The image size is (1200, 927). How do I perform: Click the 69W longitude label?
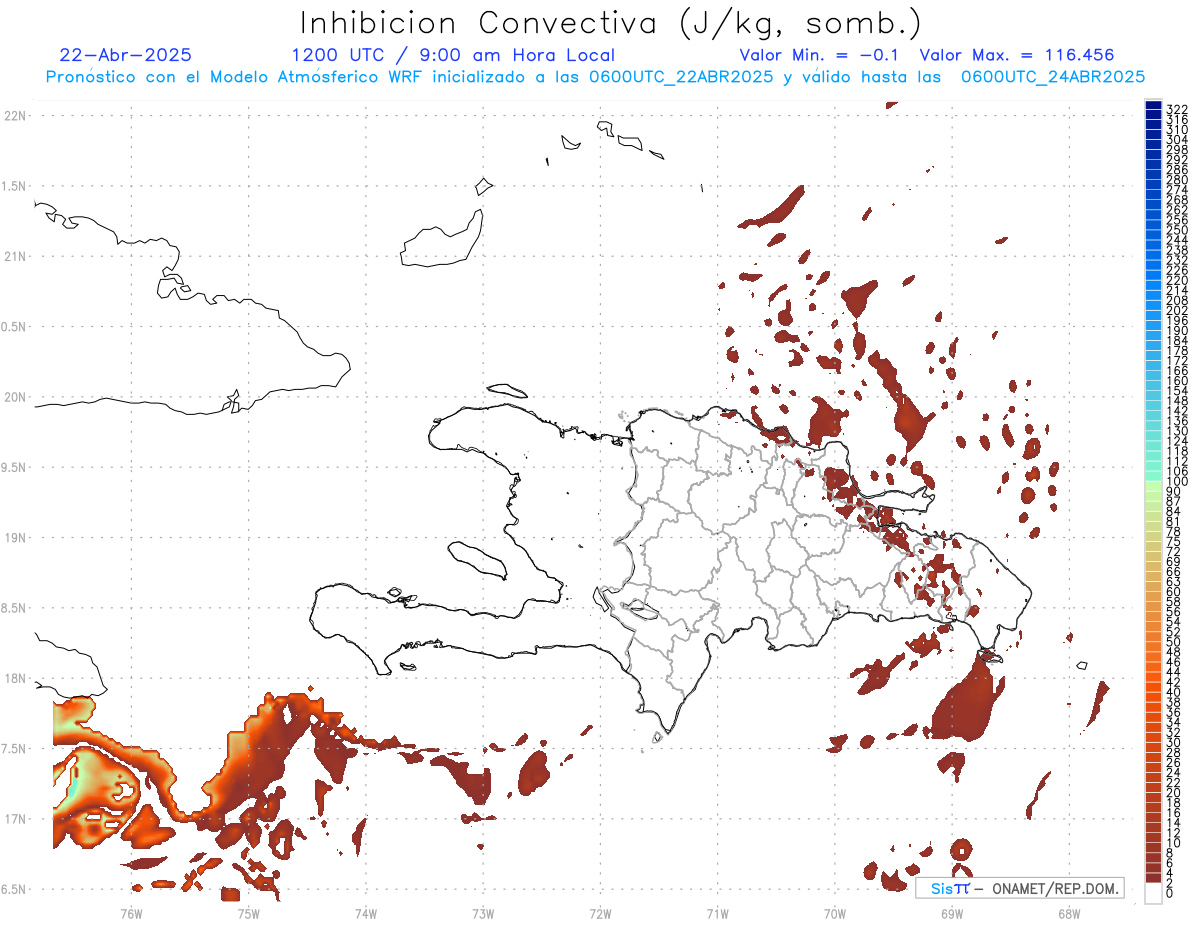coord(952,913)
